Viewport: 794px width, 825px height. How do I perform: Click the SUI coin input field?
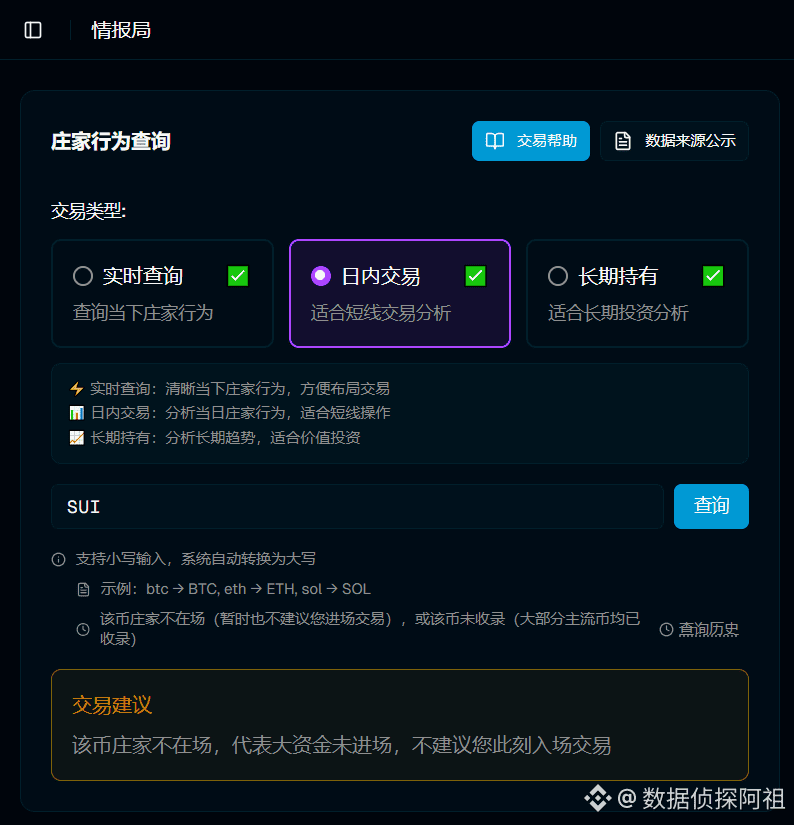357,506
